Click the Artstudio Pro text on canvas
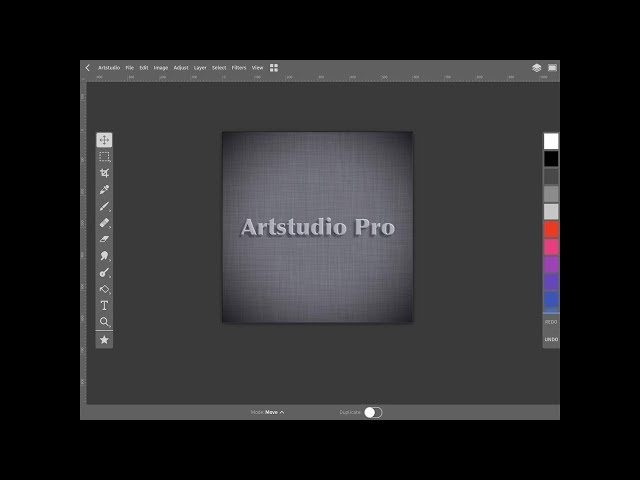The height and width of the screenshot is (480, 640). [318, 227]
